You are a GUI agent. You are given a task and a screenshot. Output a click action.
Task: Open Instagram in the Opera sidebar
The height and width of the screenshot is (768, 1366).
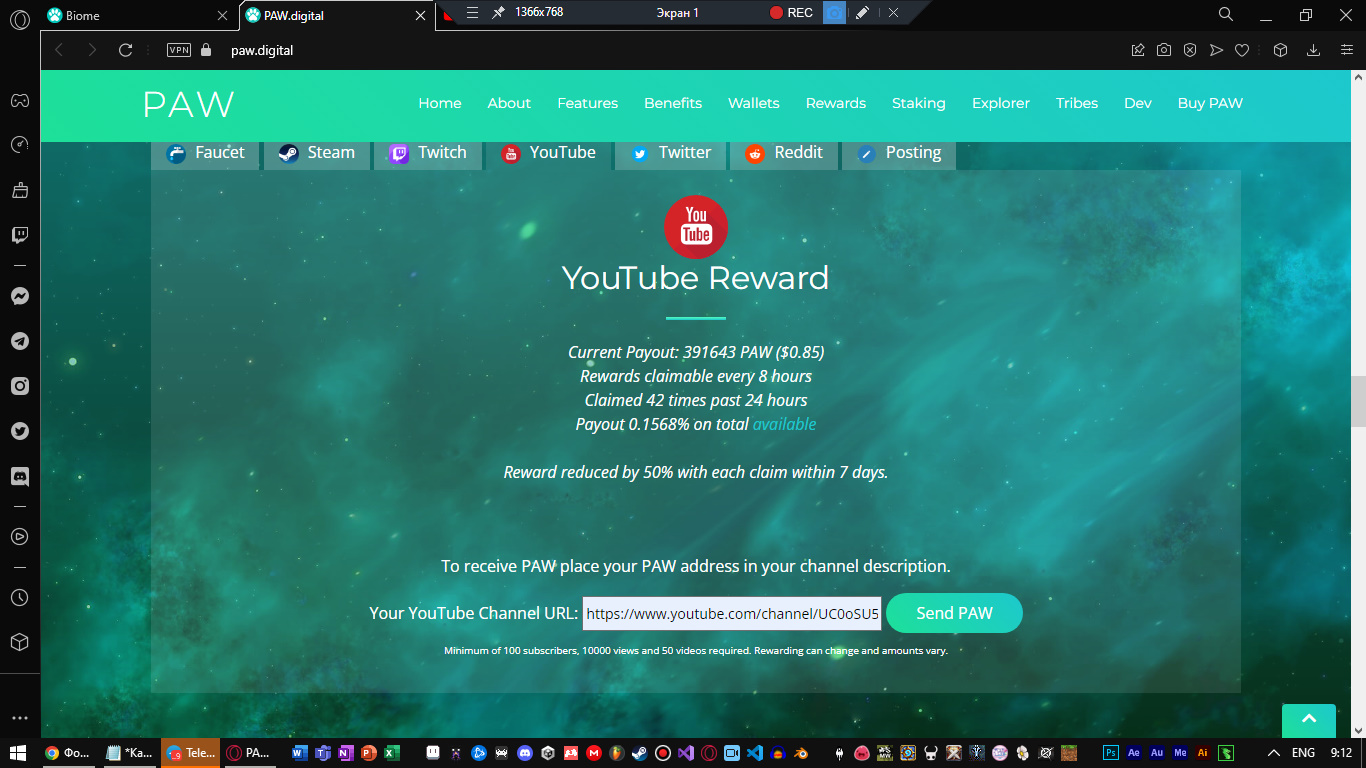20,386
